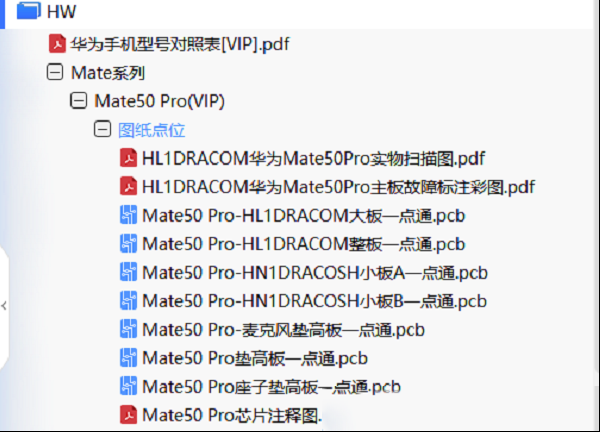This screenshot has height=432, width=600.
Task: Click PCB icon beside HL1DRACOM大板一点通.pcb
Action: point(128,215)
